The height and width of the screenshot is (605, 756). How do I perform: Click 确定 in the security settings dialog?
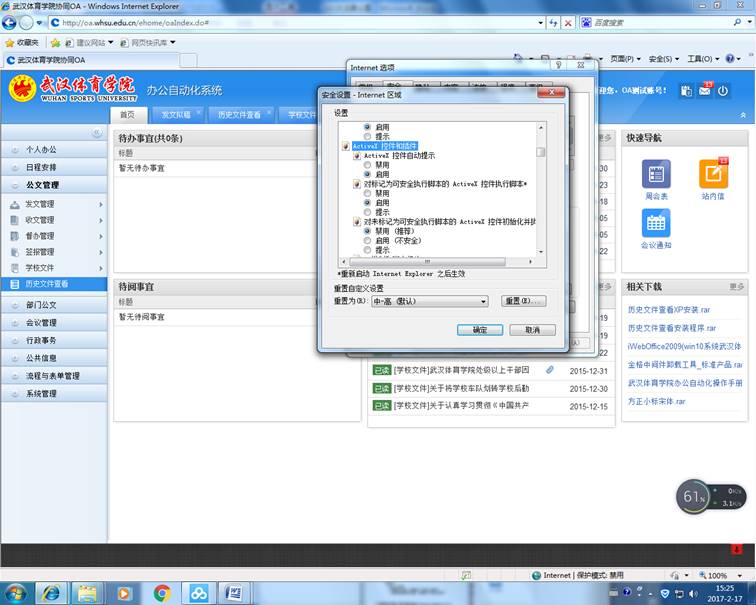[479, 330]
